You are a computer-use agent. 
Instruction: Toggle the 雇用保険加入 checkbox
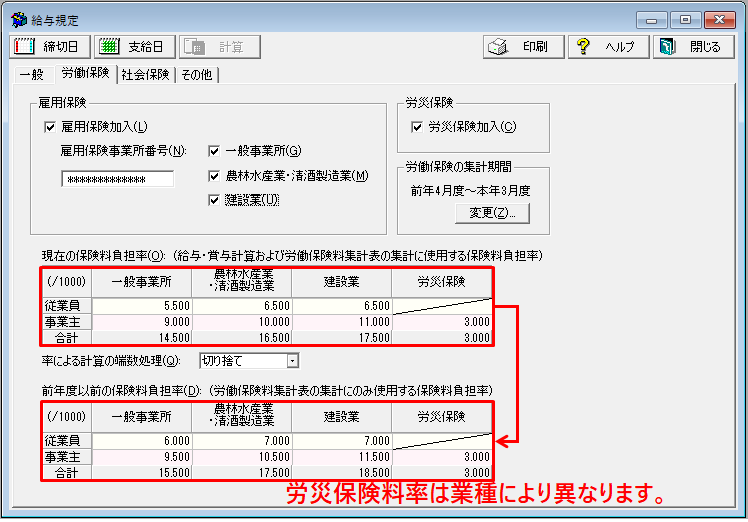(50, 127)
